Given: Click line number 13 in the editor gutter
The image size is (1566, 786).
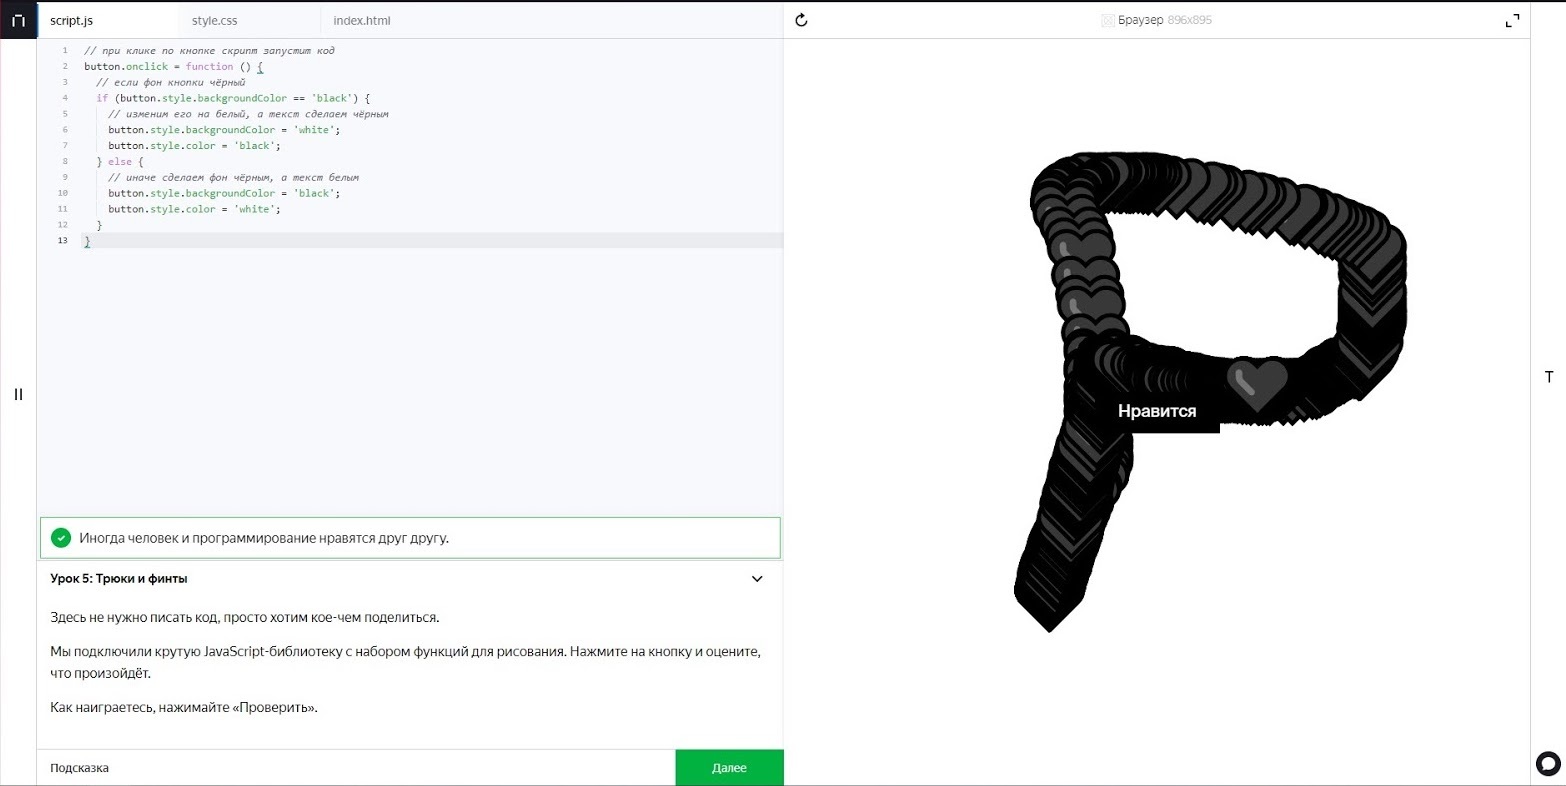Looking at the screenshot, I should click(63, 241).
